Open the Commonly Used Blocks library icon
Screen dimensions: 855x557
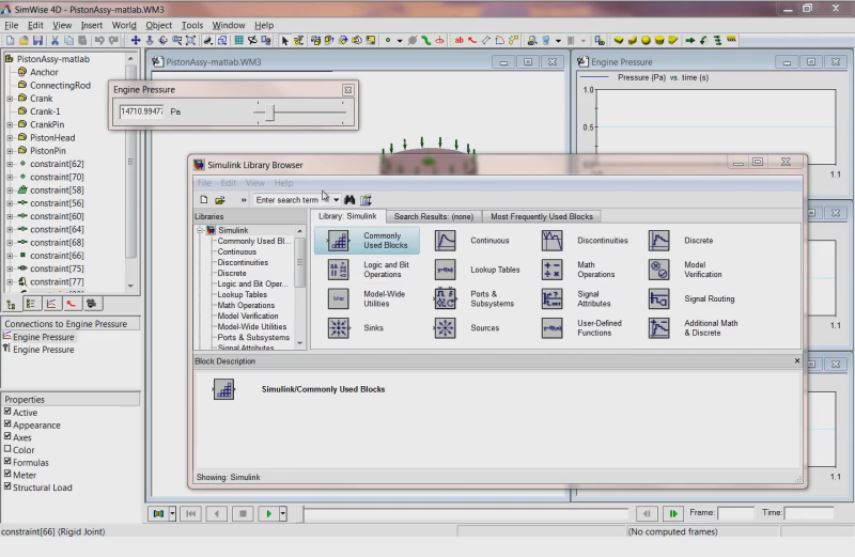339,241
